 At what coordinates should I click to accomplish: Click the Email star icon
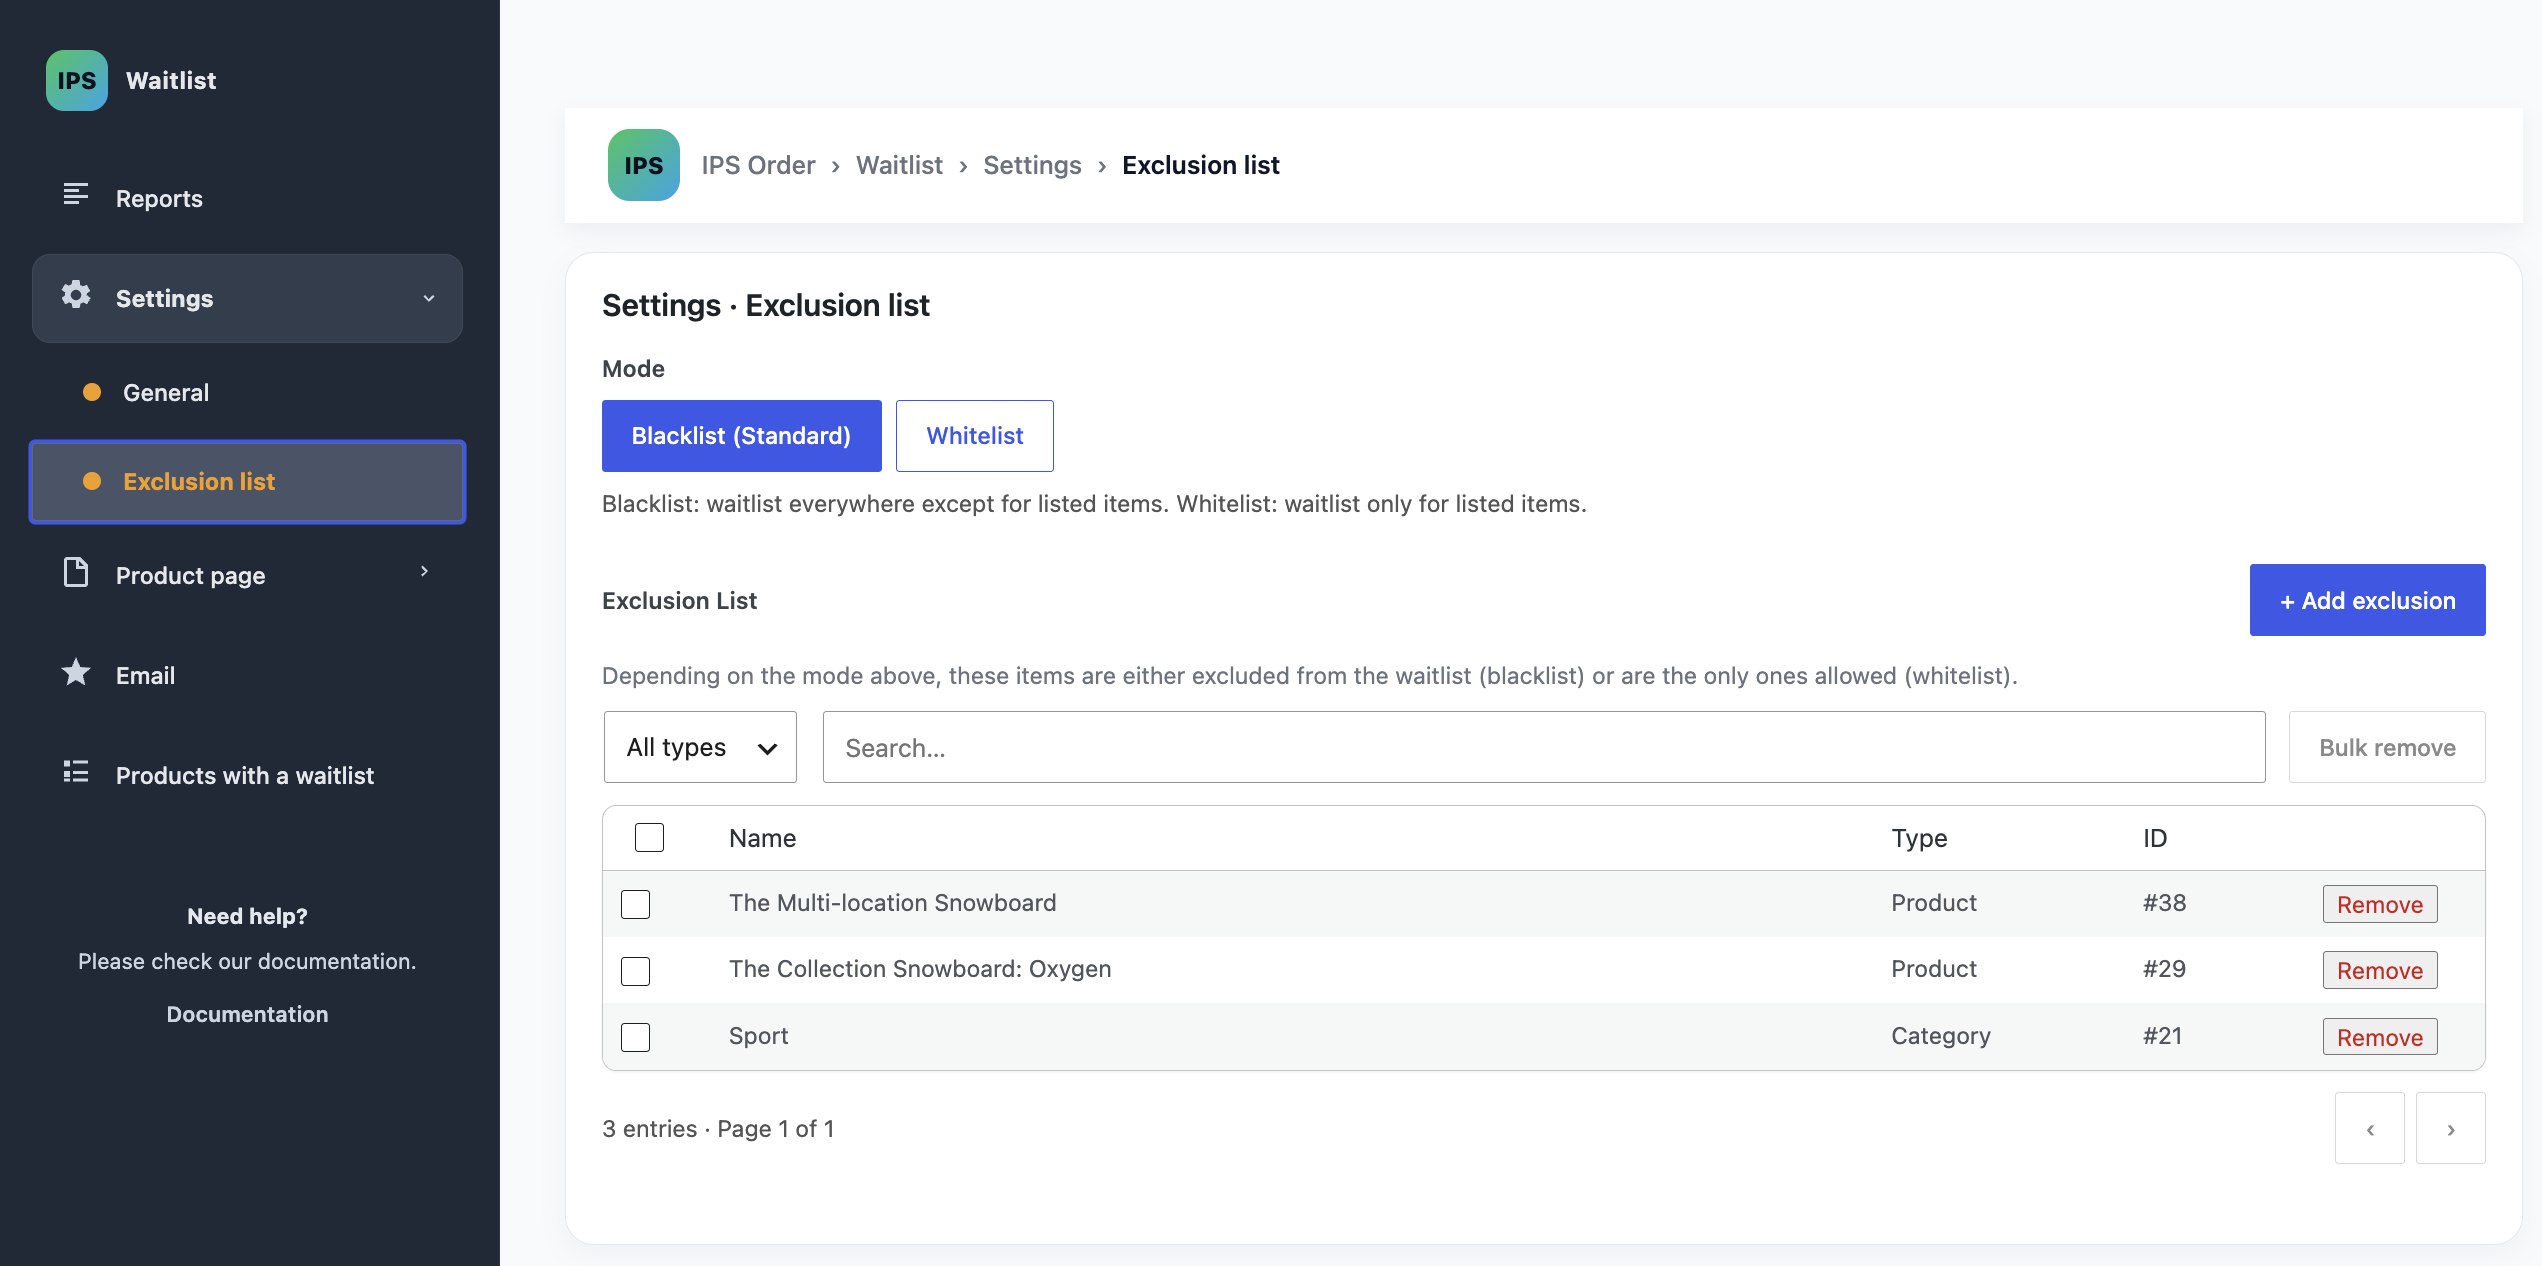(x=76, y=672)
